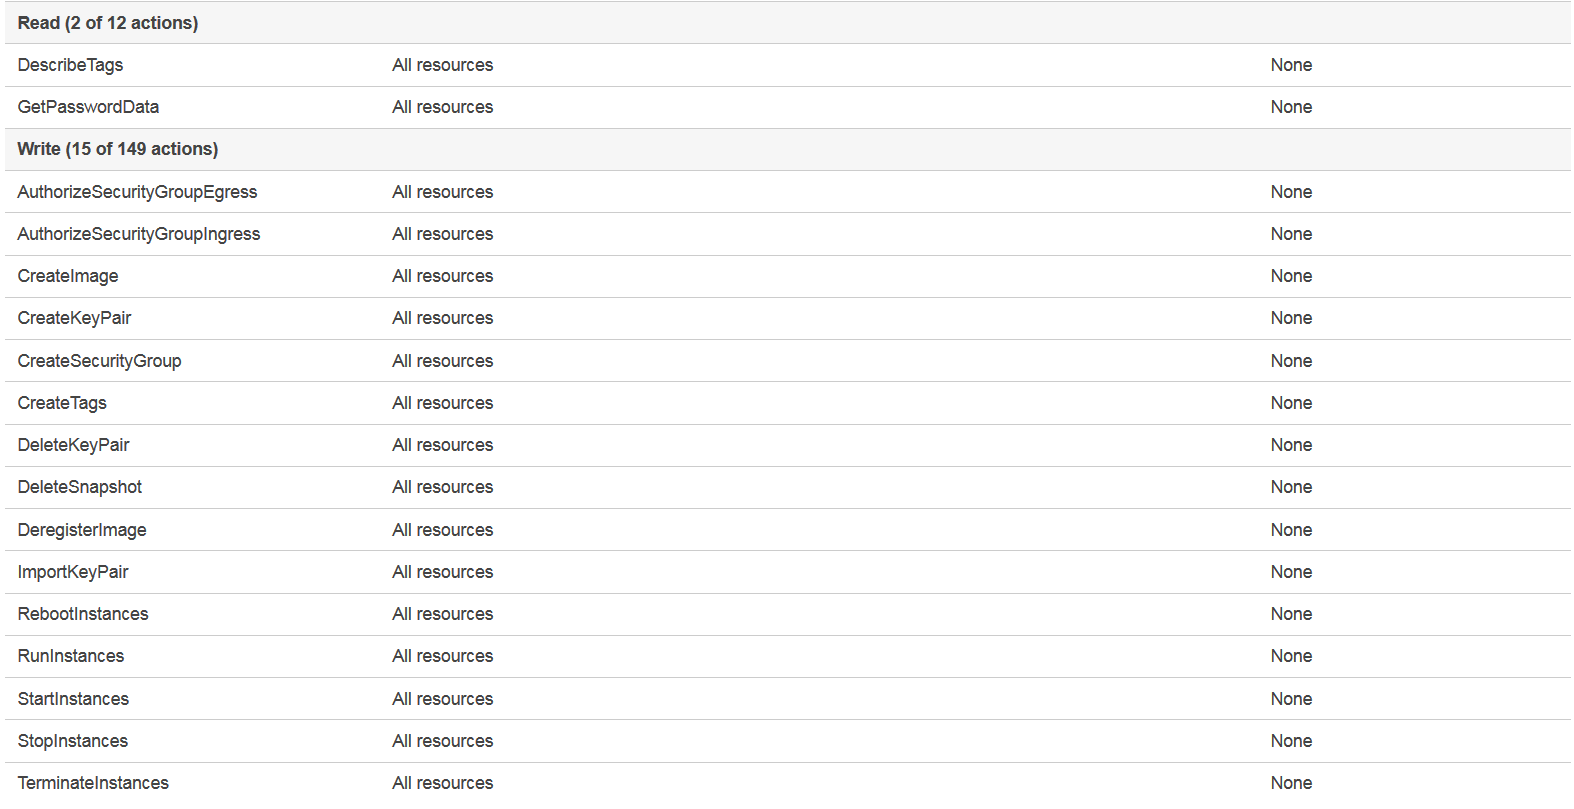1574x809 pixels.
Task: Select the DescribeTags action
Action: point(70,65)
